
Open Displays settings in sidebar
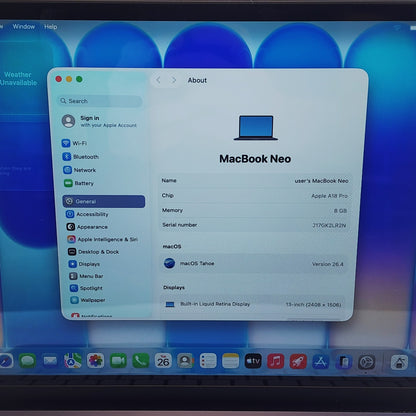coord(84,264)
